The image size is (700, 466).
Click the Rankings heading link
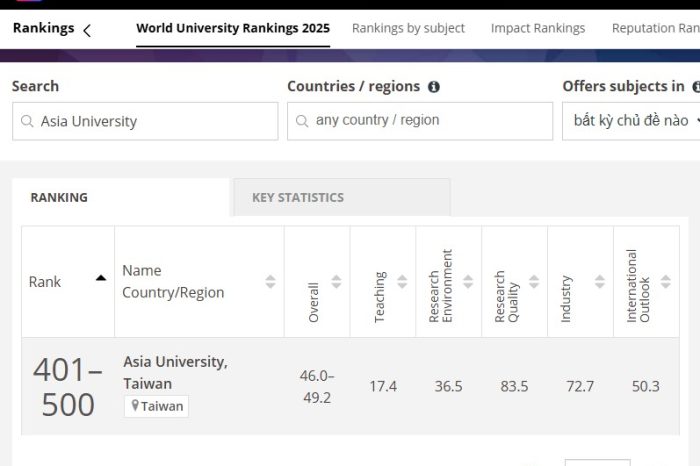(43, 28)
